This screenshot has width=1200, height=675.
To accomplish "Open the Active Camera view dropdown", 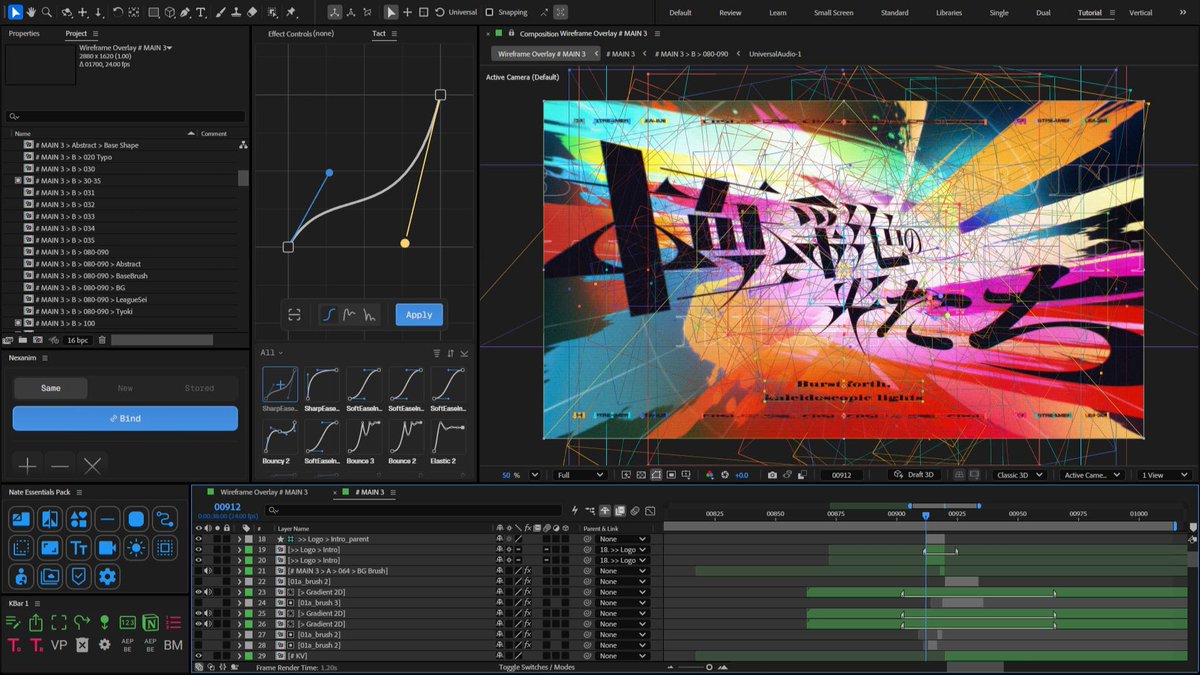I will click(1093, 475).
